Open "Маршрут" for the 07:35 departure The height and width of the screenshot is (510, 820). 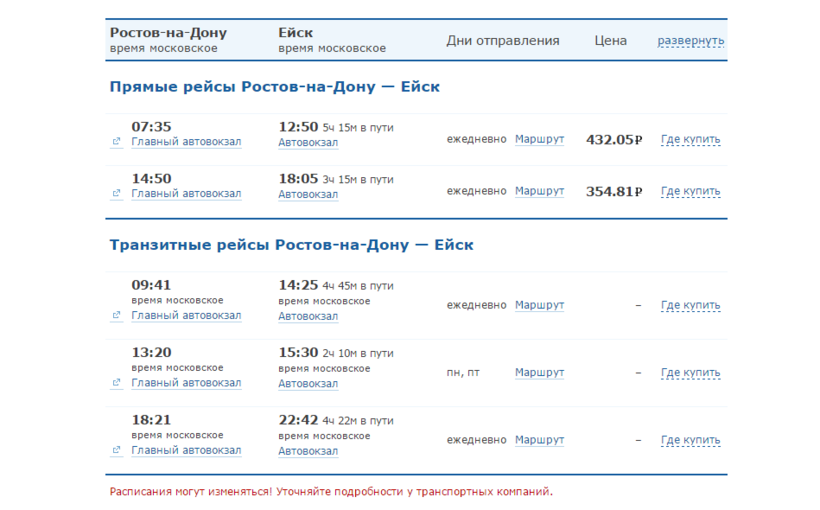[539, 139]
